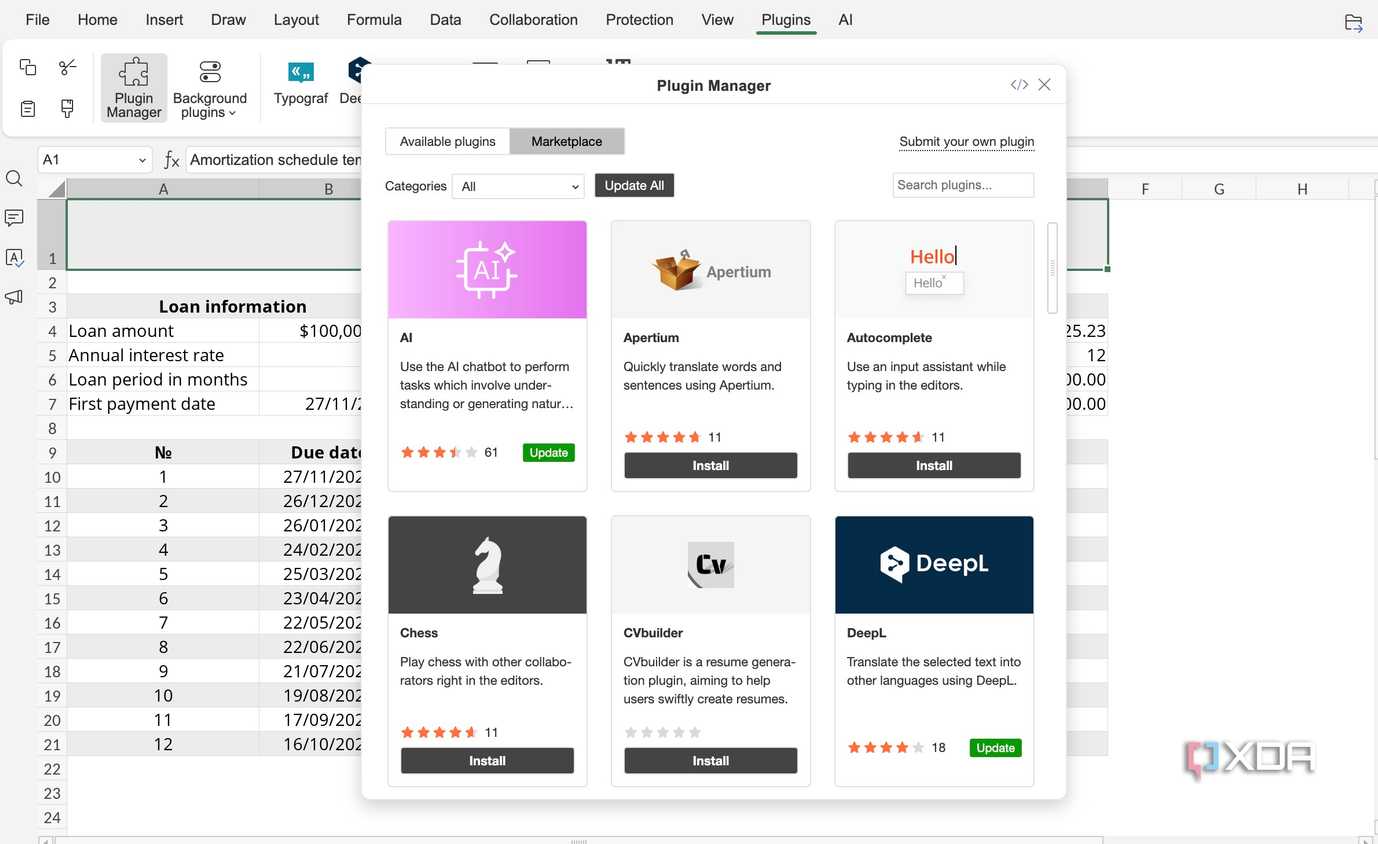The width and height of the screenshot is (1378, 844).
Task: Click the fx insert function icon
Action: [171, 160]
